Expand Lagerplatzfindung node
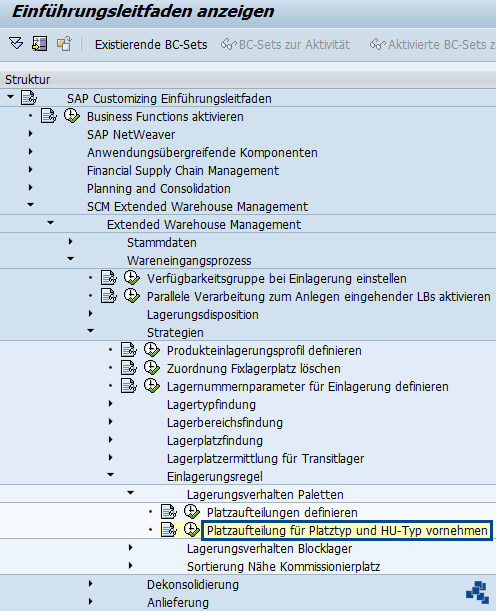Image resolution: width=496 pixels, height=611 pixels. tap(111, 440)
